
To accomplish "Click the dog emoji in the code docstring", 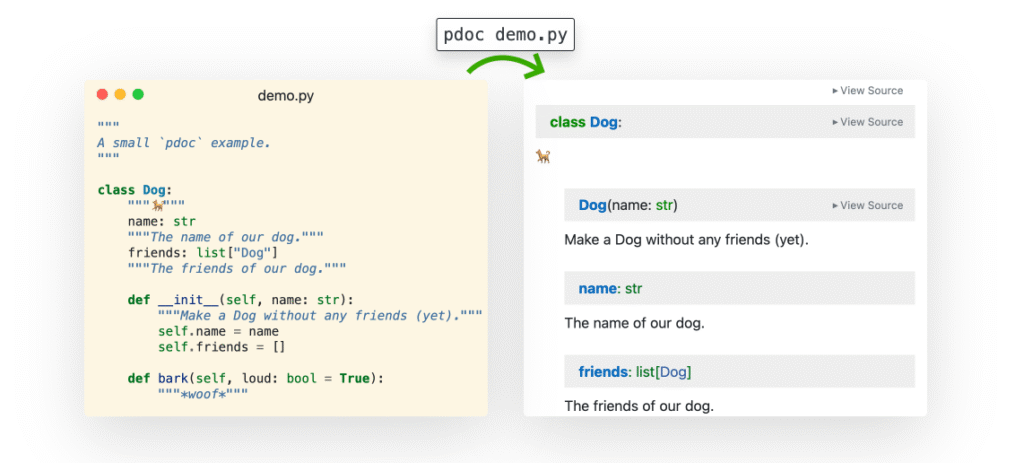I will point(157,206).
